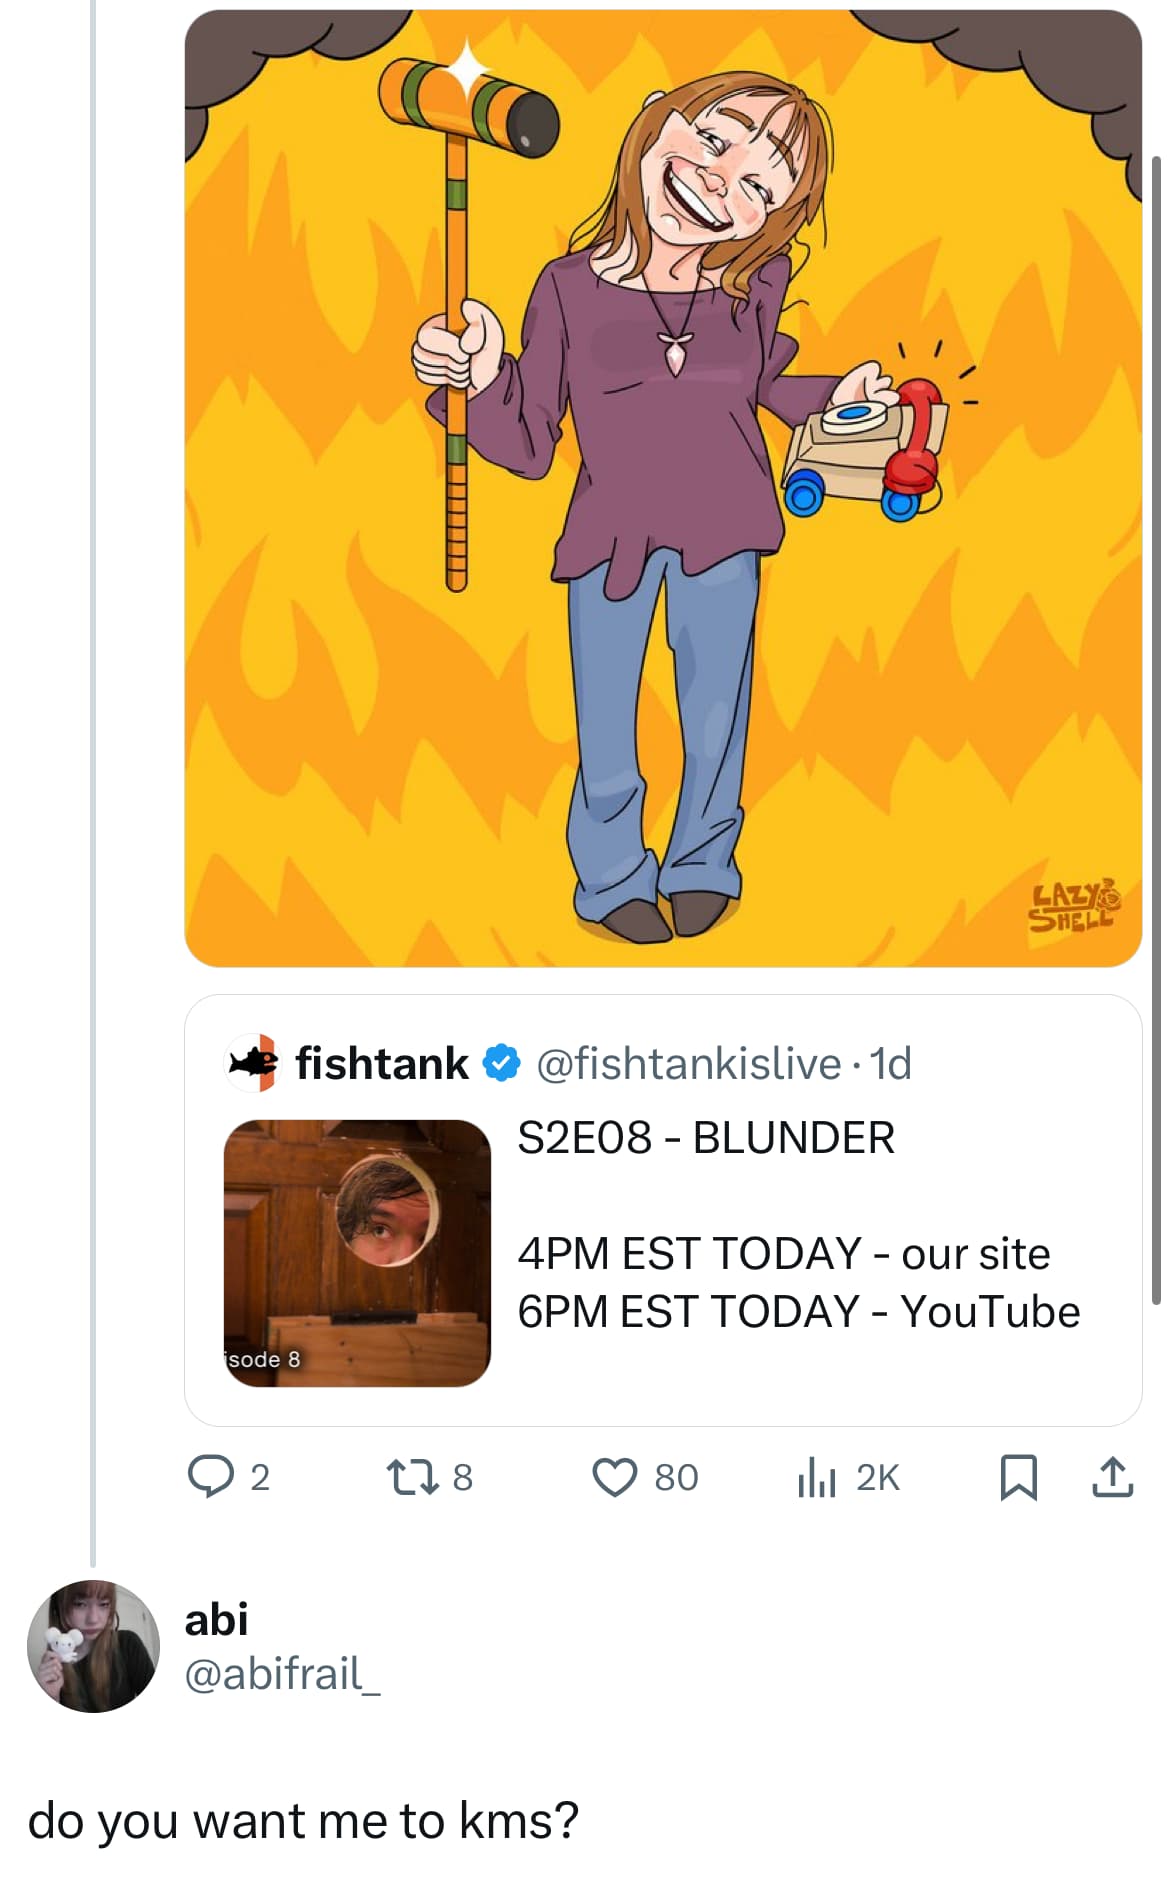Screen dimensions: 1170x1888
Task: Click fishtank's blue verified badge
Action: [502, 1063]
